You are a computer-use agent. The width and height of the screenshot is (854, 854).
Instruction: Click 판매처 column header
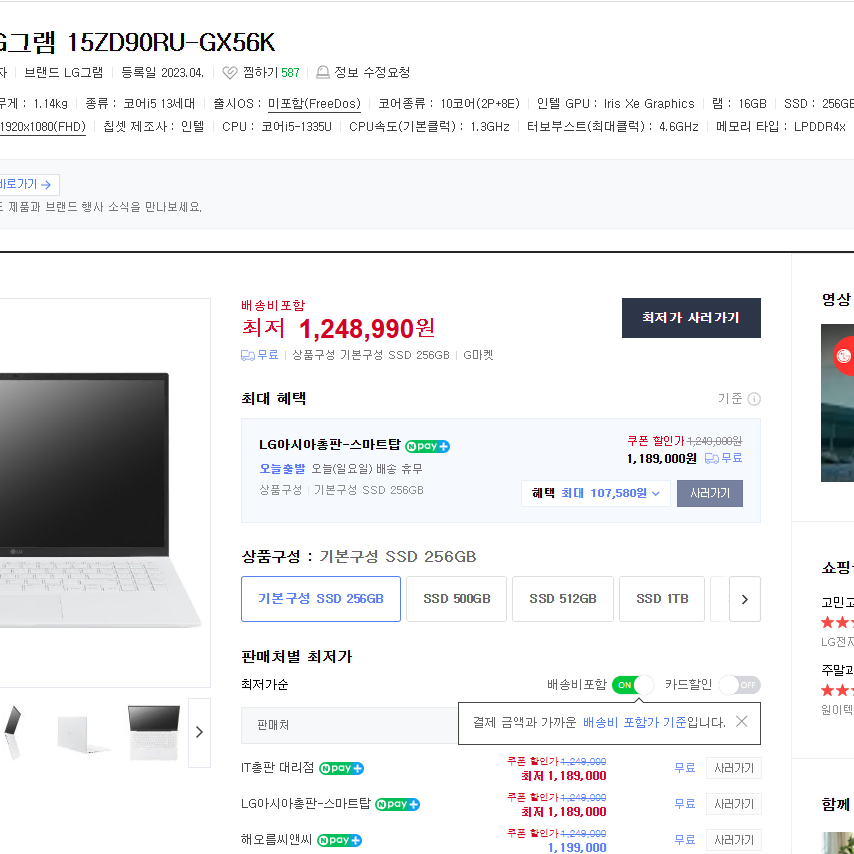[273, 725]
